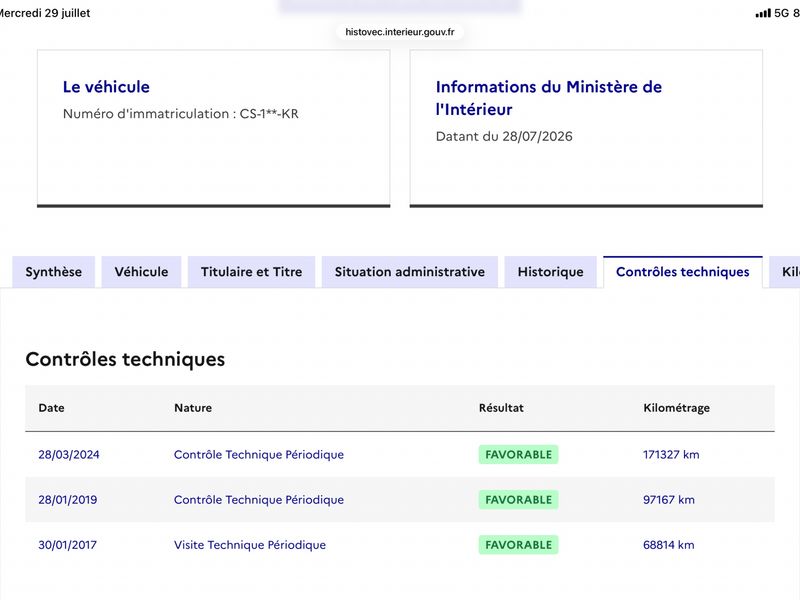Click the 30/01/2017 inspection date
Viewport: 800px width, 600px height.
[x=67, y=545]
